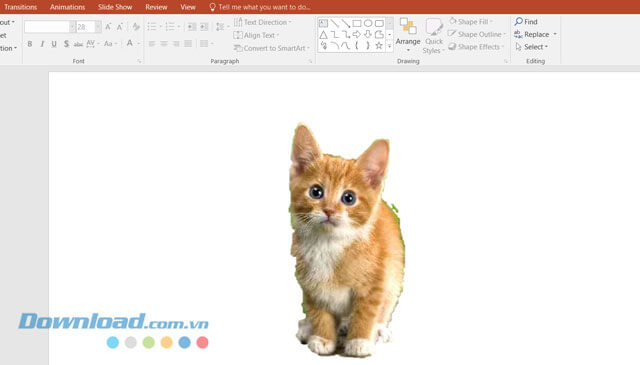Select the Rounded Rectangle shape
The width and height of the screenshot is (640, 365).
pyautogui.click(x=379, y=23)
